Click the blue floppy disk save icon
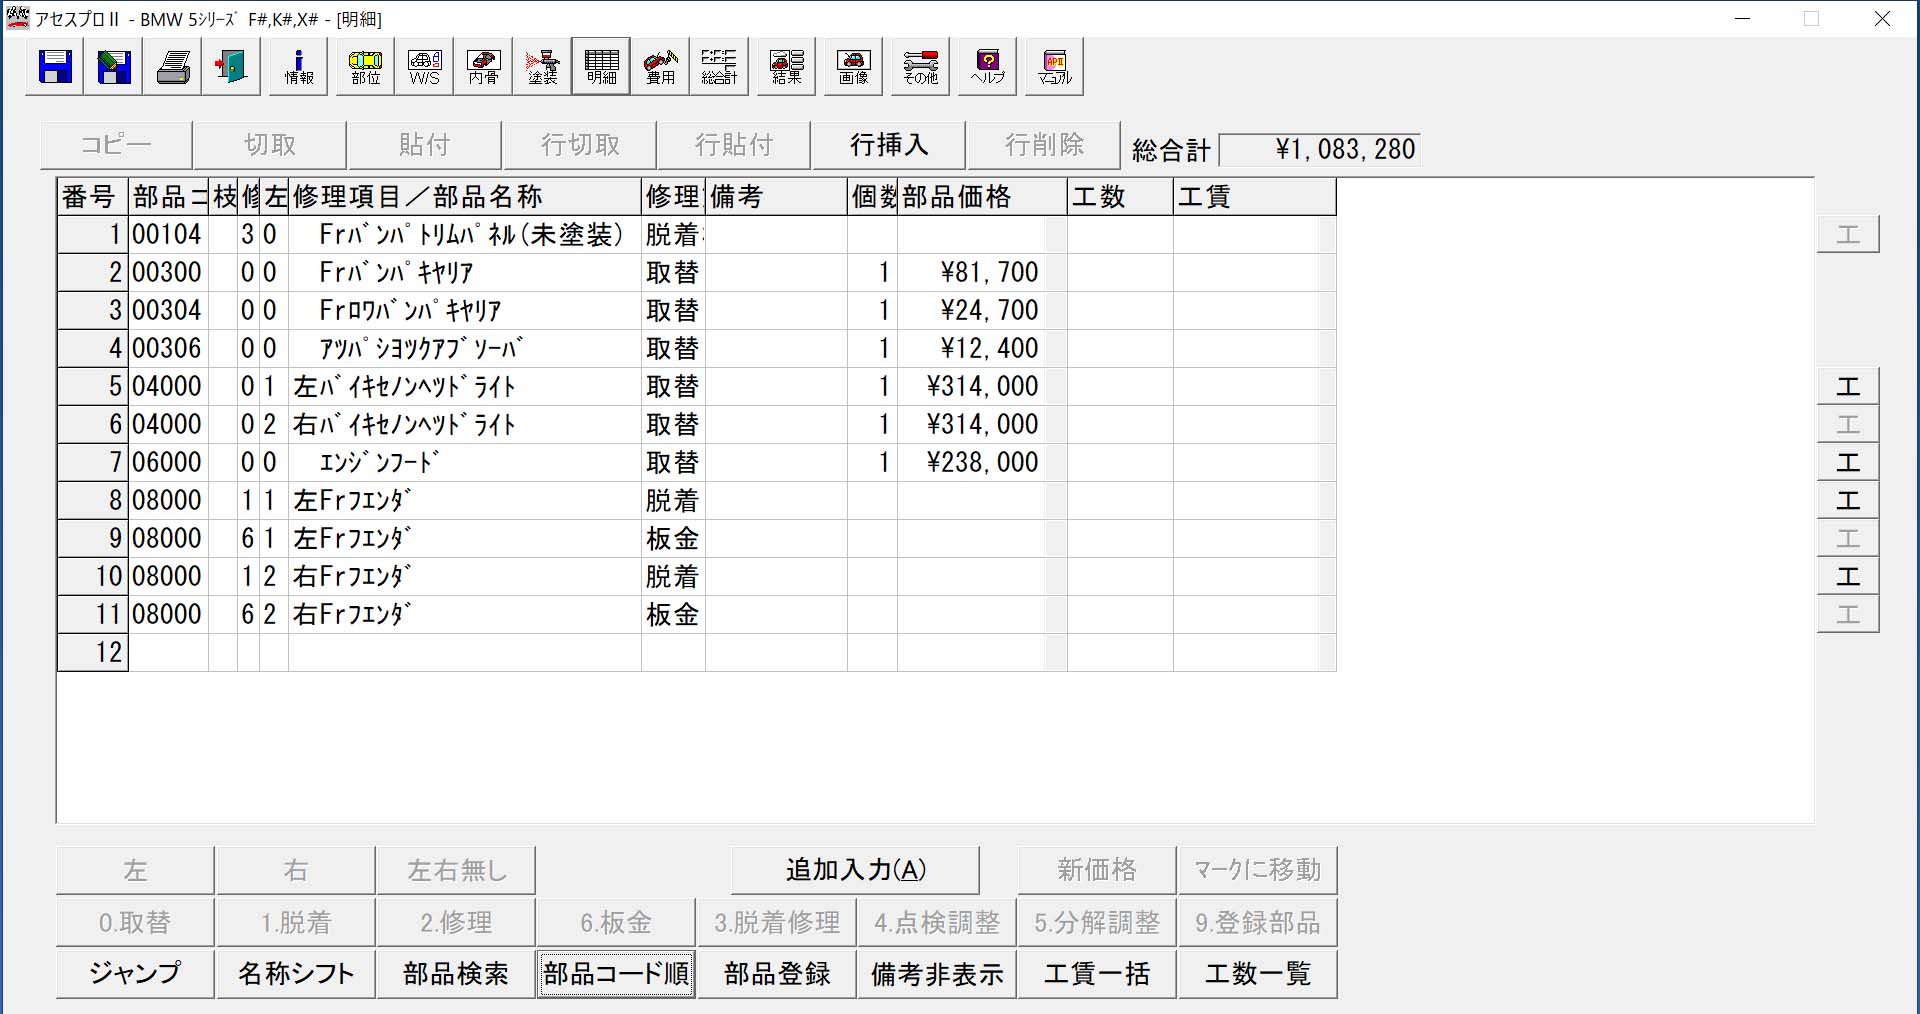 click(x=55, y=67)
